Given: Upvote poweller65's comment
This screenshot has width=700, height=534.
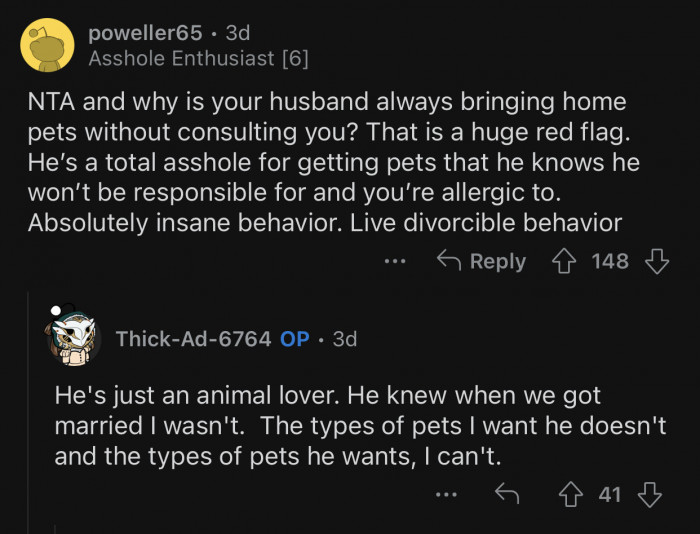Looking at the screenshot, I should 567,262.
